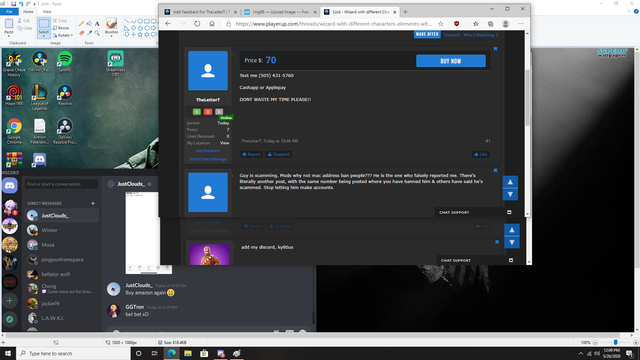Open File Explorer from the taskbar

(188, 353)
